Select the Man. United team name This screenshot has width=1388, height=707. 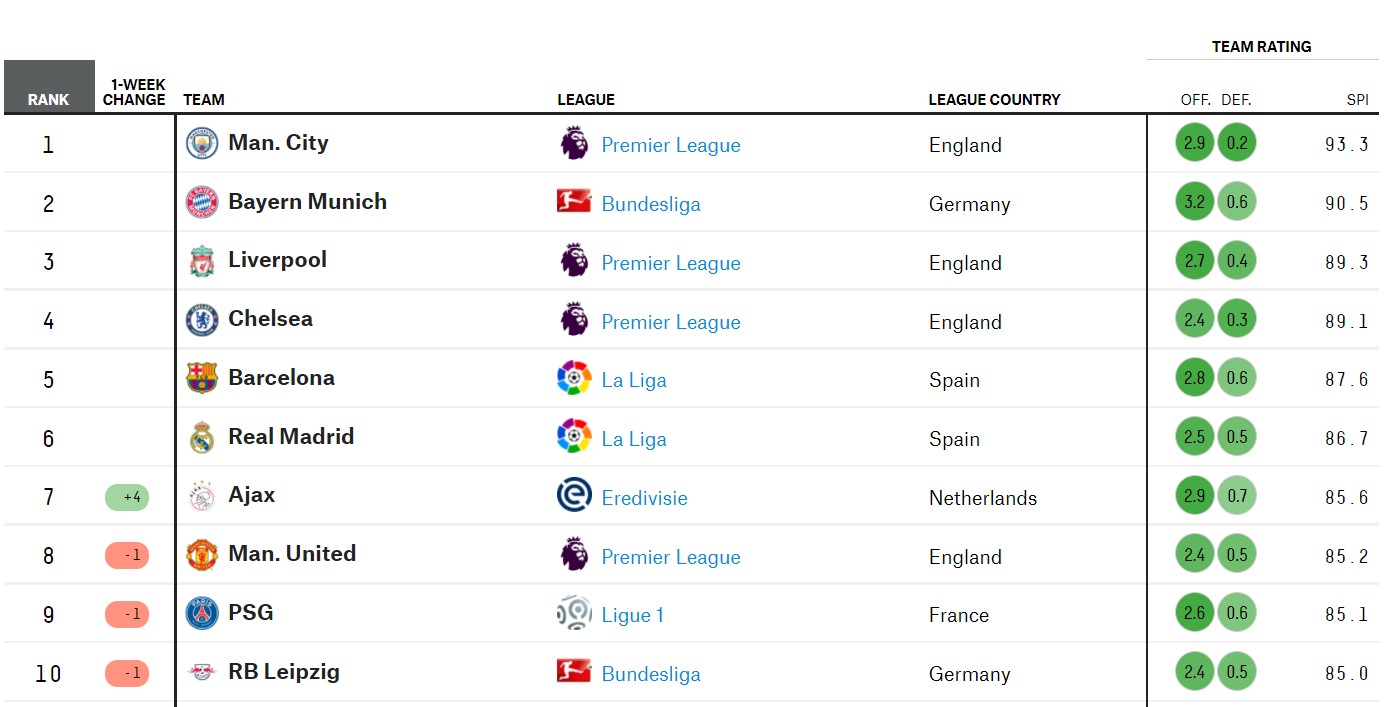(x=292, y=554)
